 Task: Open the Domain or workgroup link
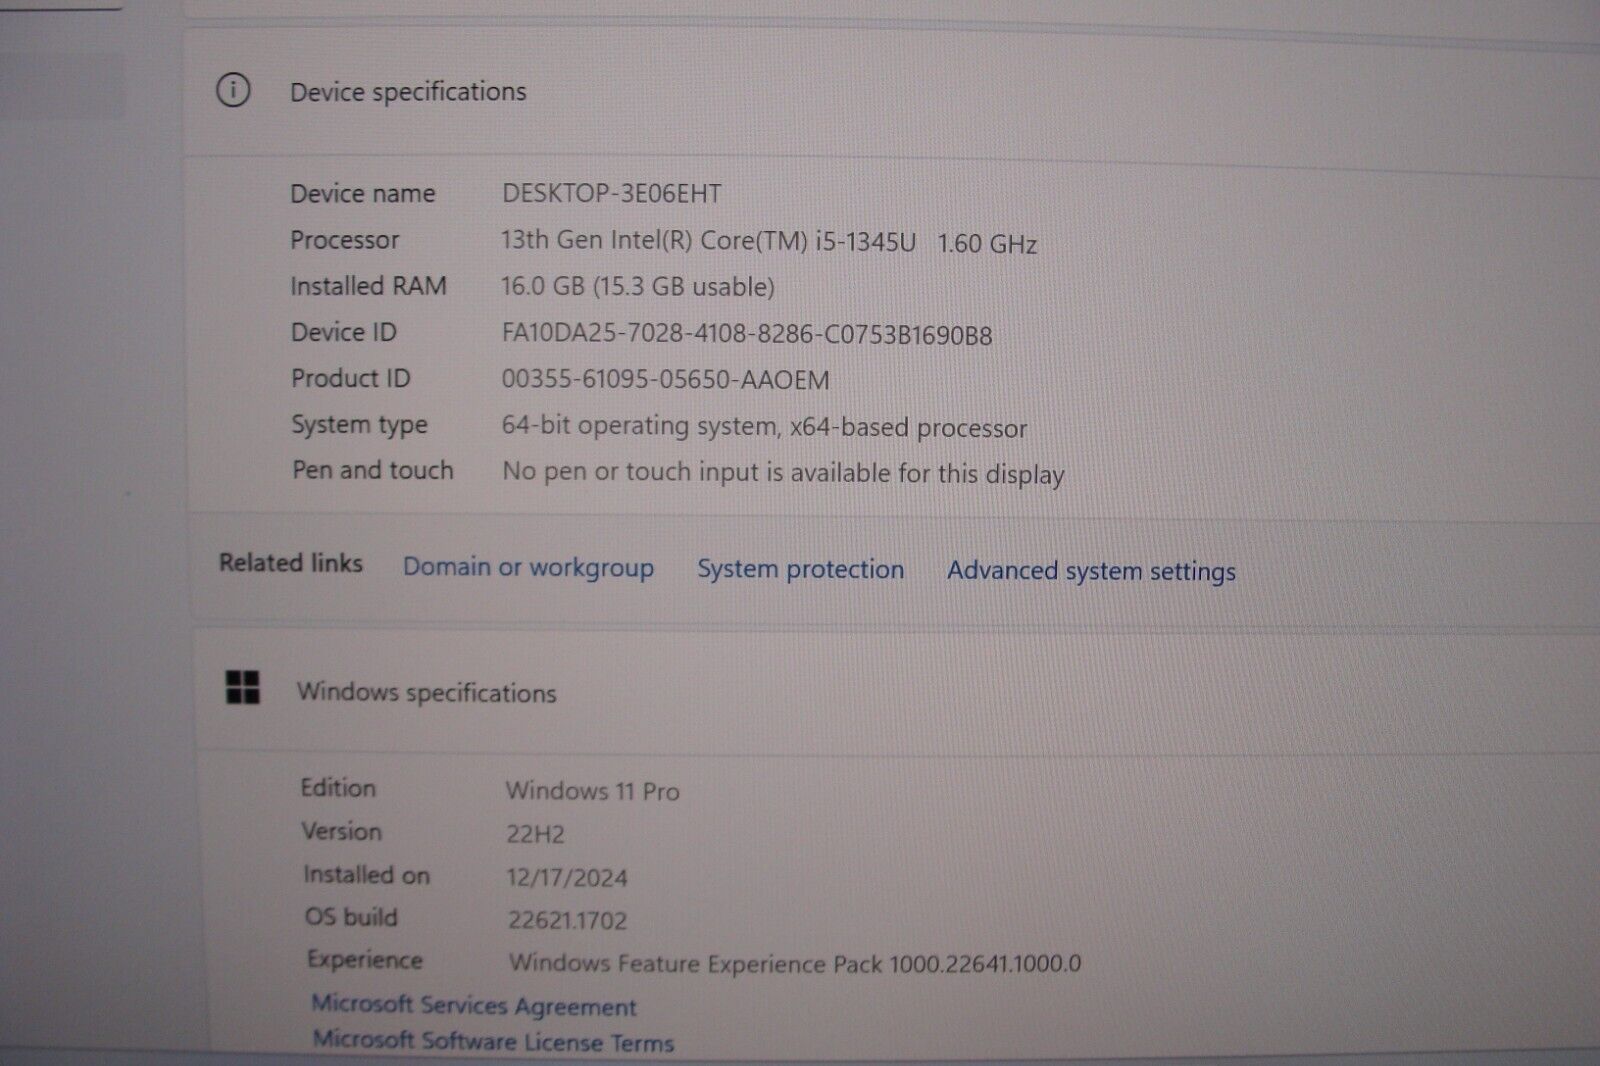[528, 567]
